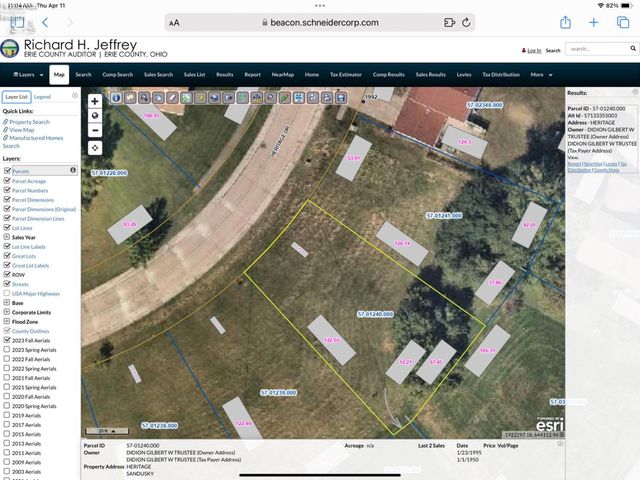Expand the Sales Year layer group

tap(4, 237)
